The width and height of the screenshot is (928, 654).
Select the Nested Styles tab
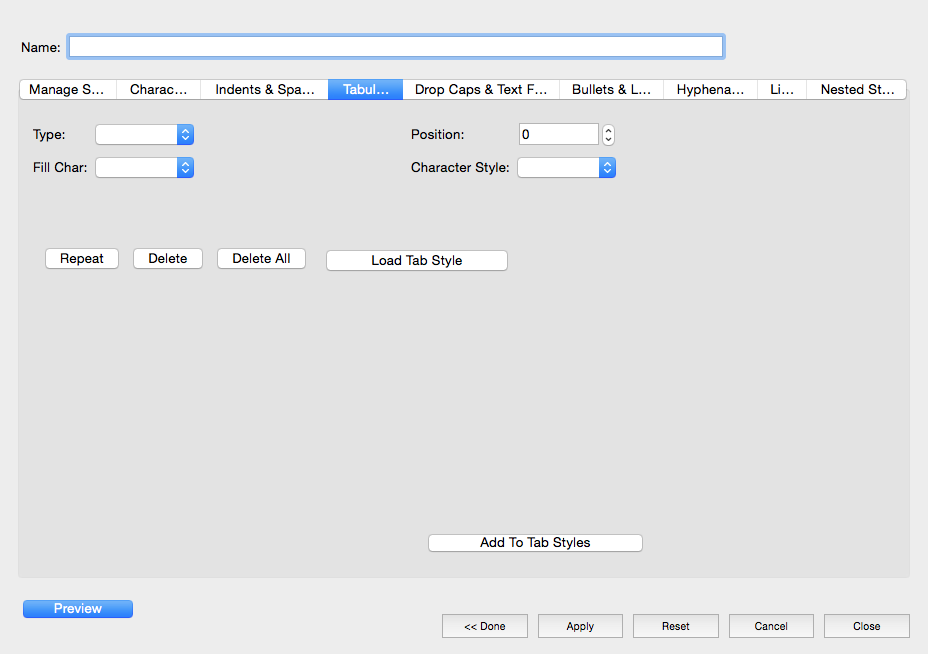857,90
